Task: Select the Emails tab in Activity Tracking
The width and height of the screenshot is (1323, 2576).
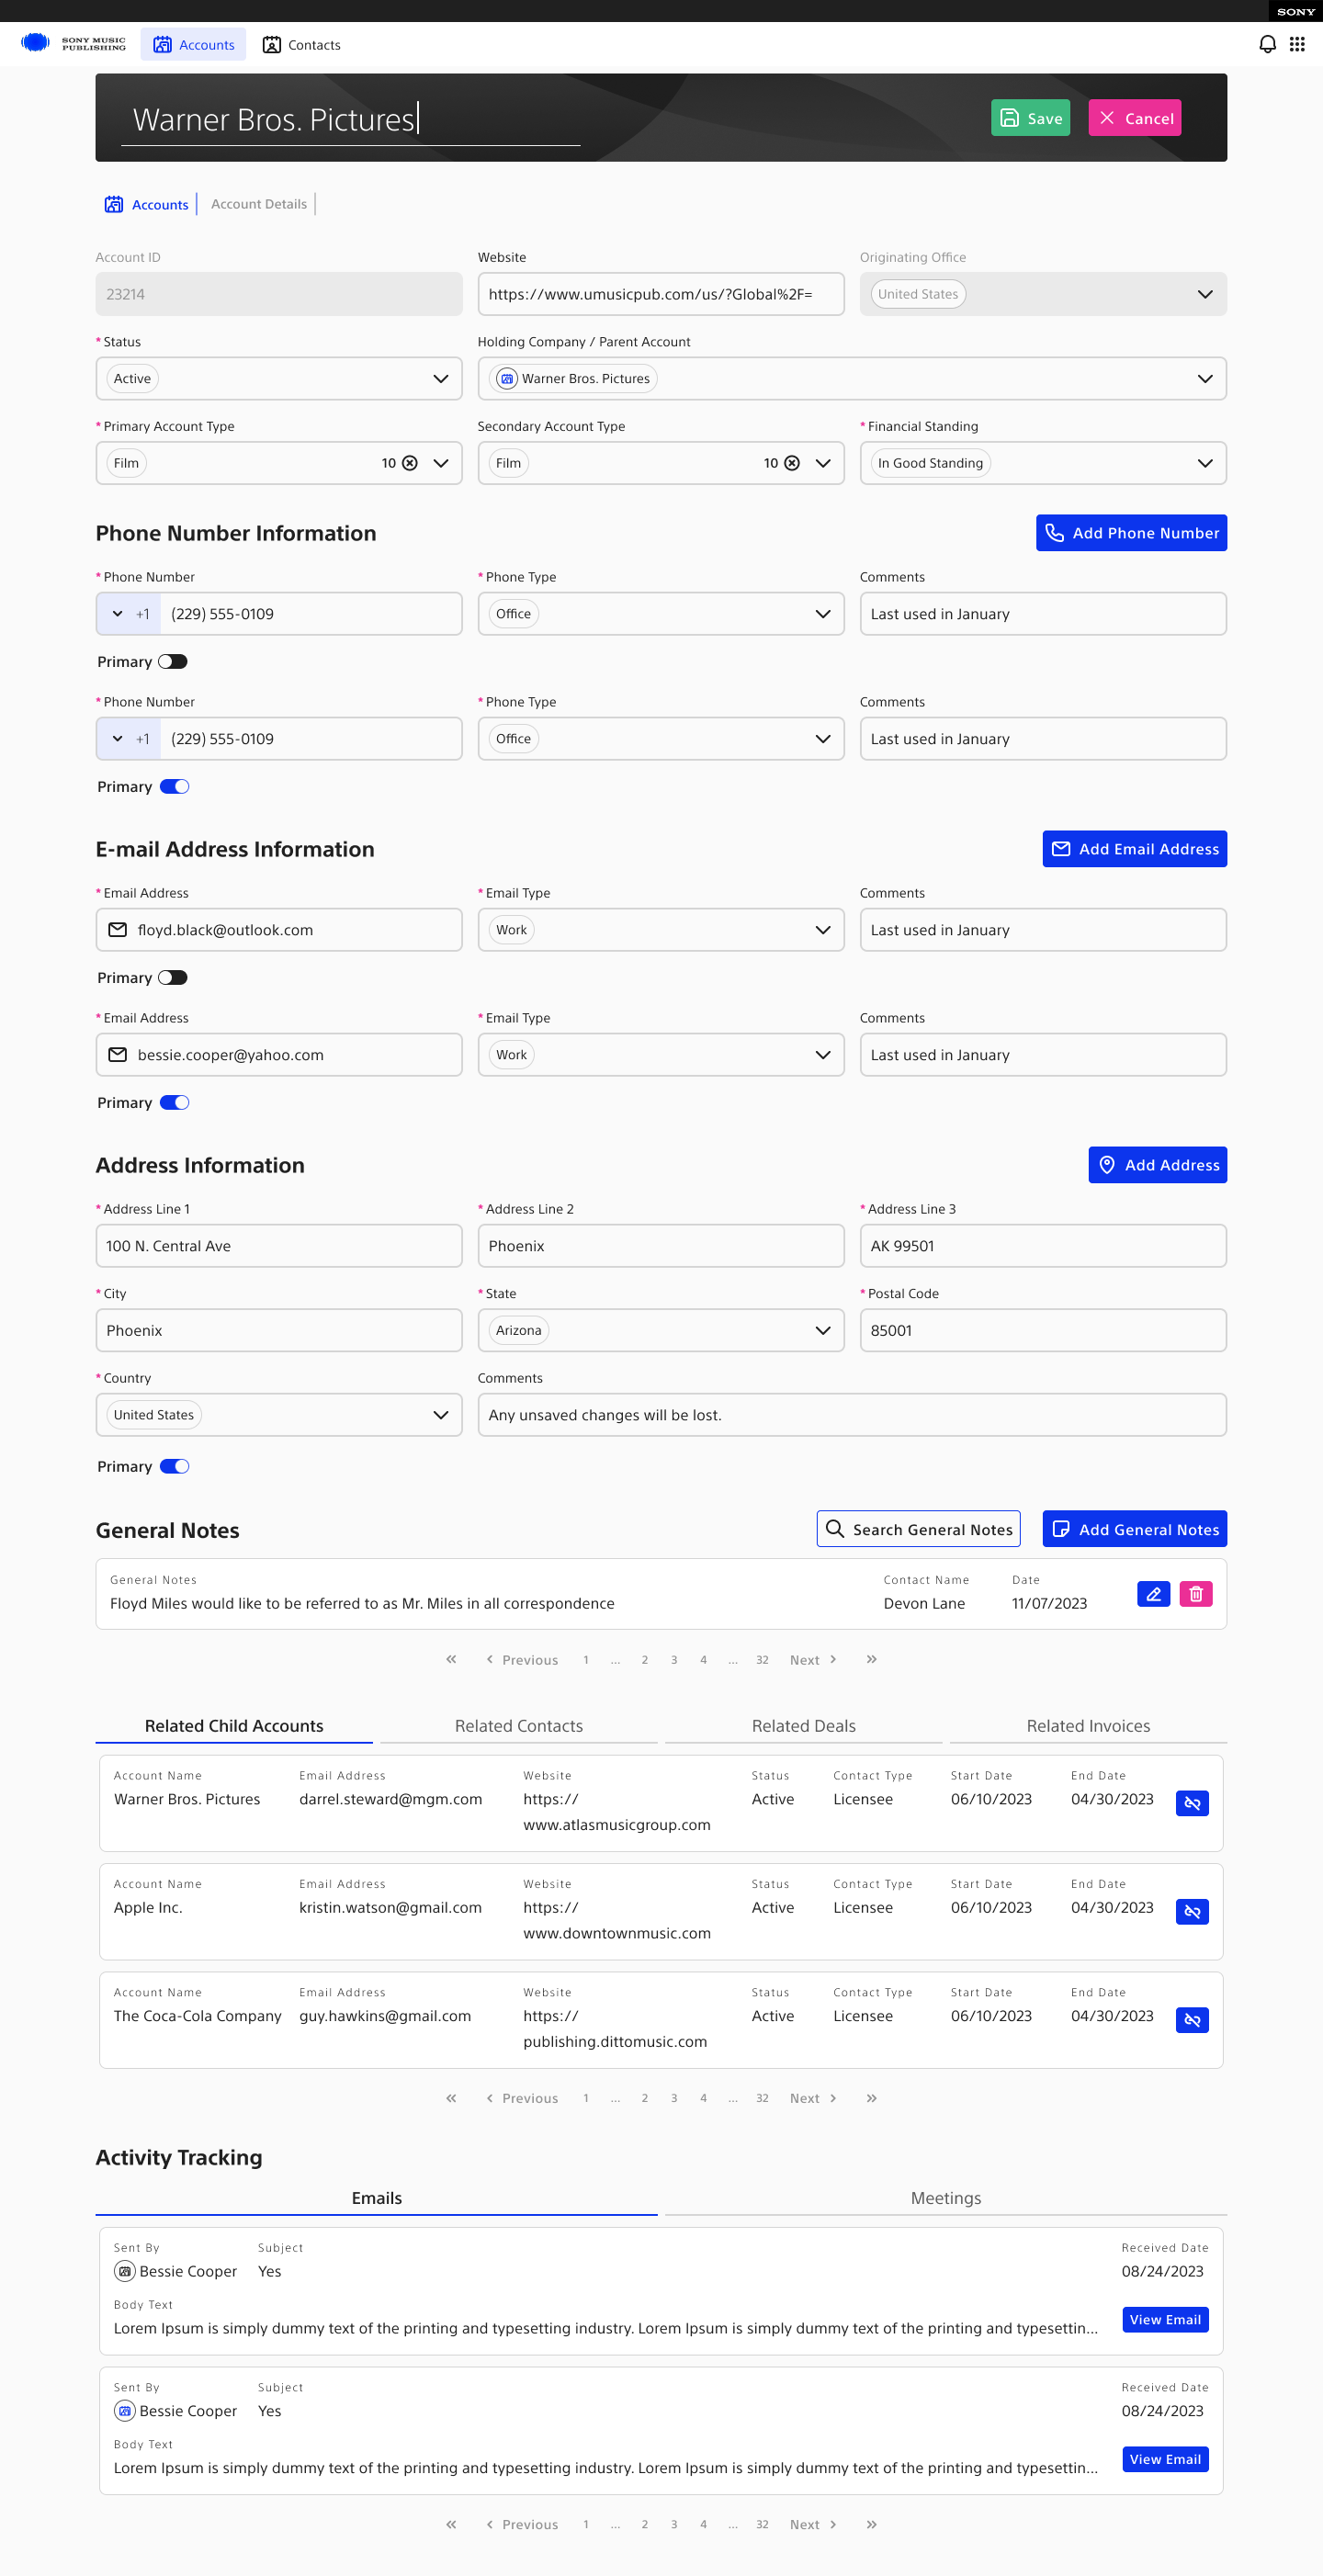Action: 377,2198
